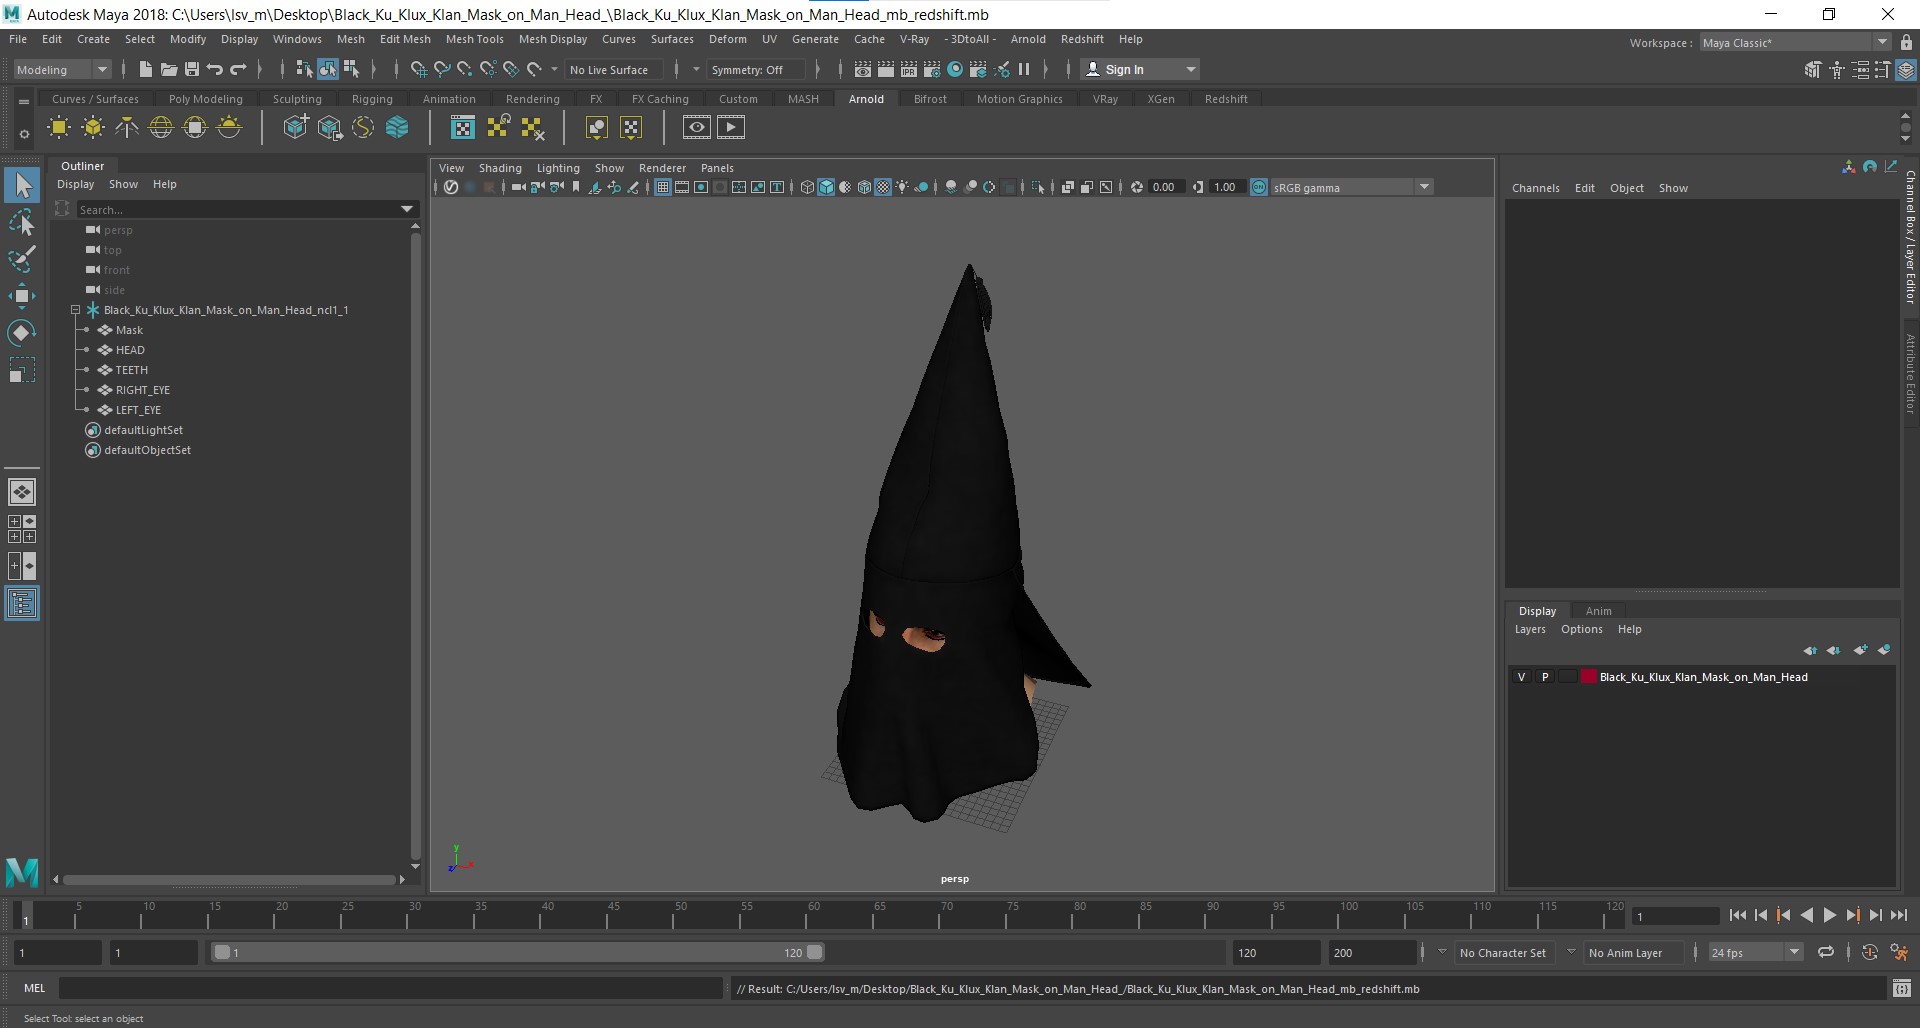The height and width of the screenshot is (1028, 1920).
Task: Click No Live Surface field
Action: pos(612,69)
